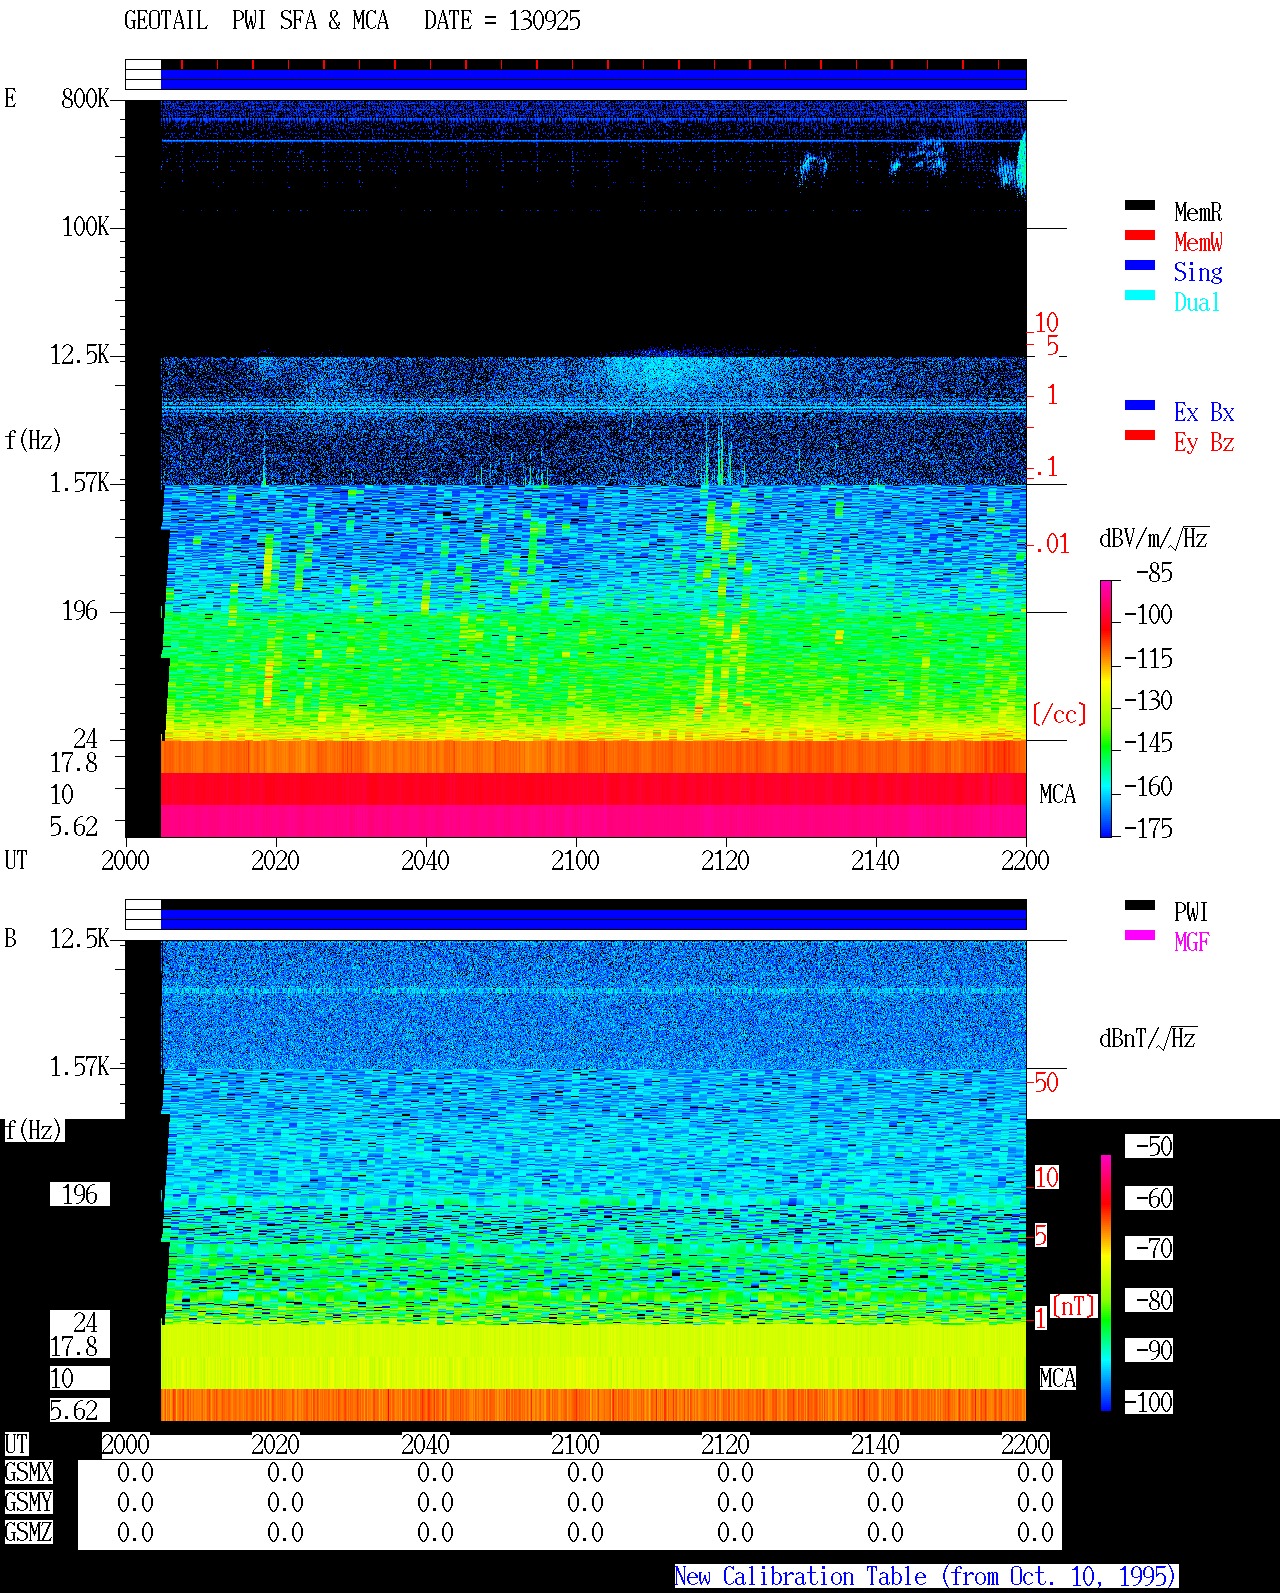
Task: Click the Dual legend label
Action: point(1198,302)
